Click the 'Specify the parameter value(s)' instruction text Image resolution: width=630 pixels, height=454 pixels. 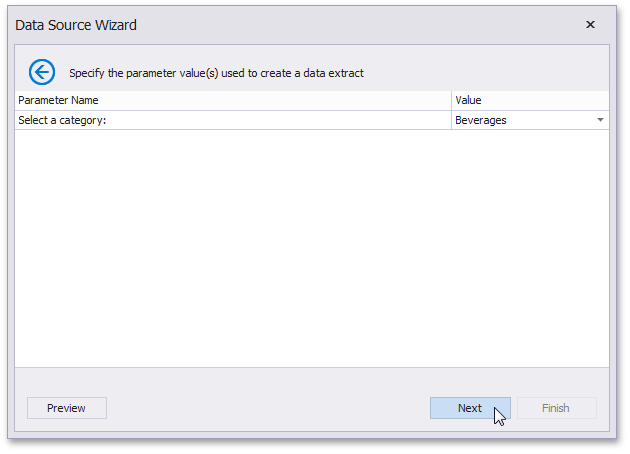(216, 73)
